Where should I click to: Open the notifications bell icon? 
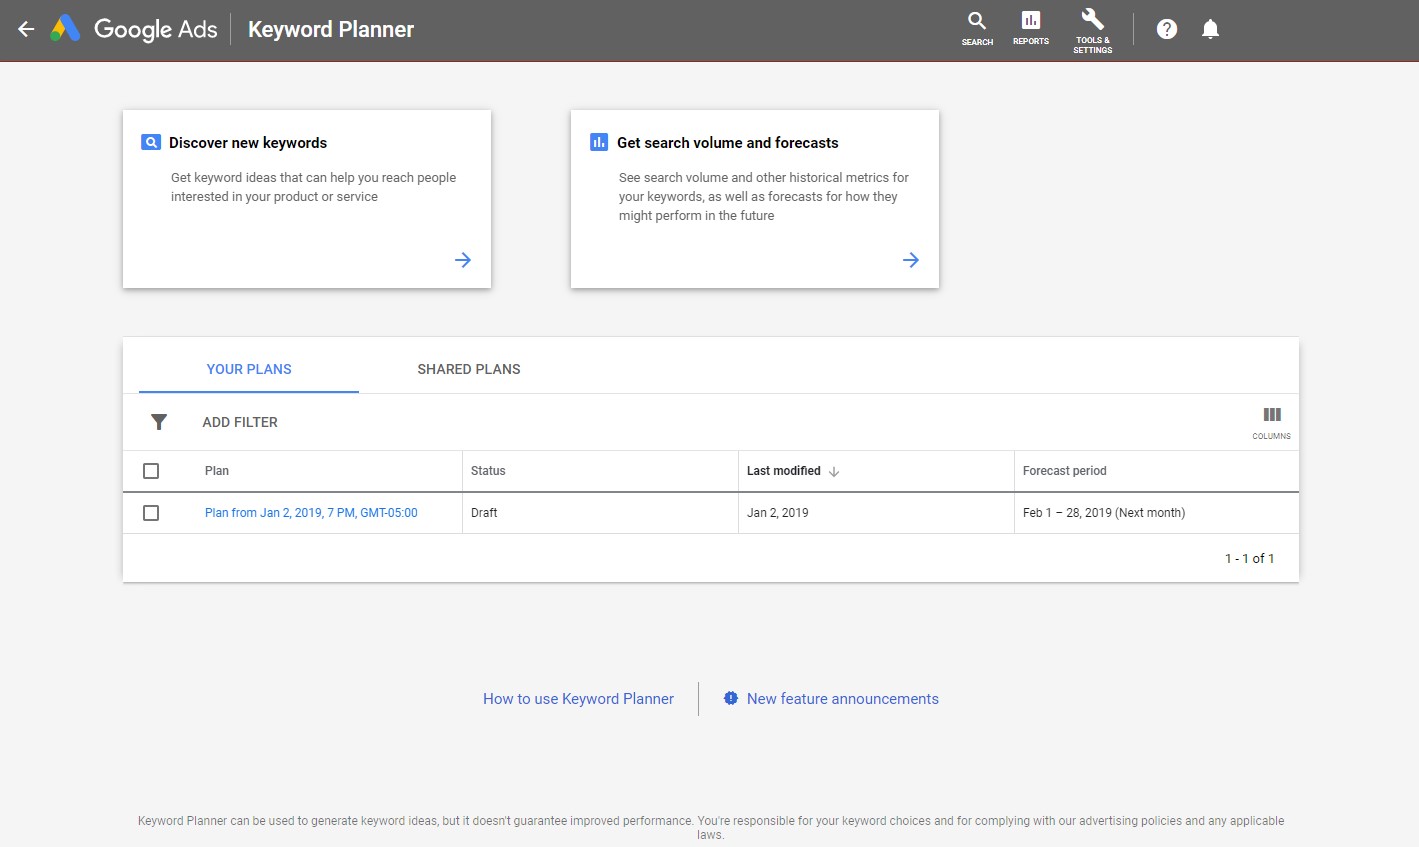[x=1210, y=29]
